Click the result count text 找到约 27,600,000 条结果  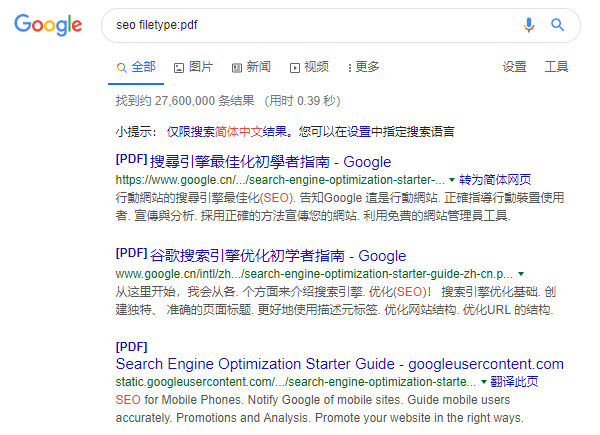click(185, 101)
